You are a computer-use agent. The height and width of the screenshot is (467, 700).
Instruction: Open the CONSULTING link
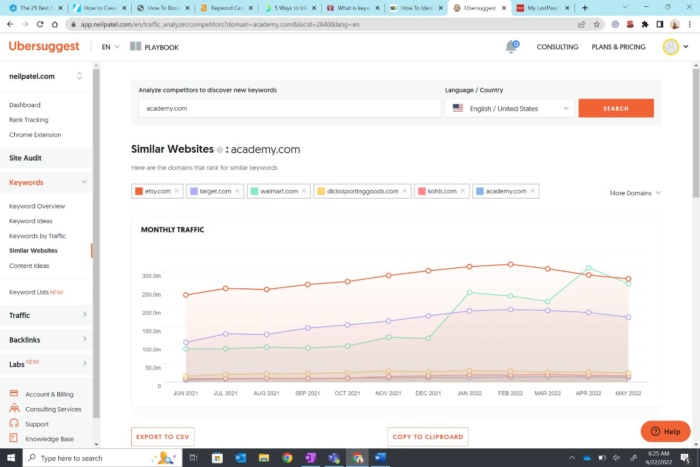(x=557, y=47)
